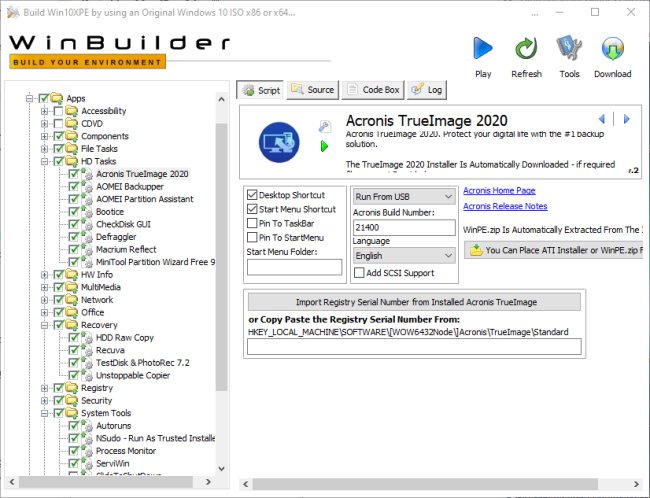Image resolution: width=650 pixels, height=498 pixels.
Task: Expand the Network tree node
Action: [44, 300]
